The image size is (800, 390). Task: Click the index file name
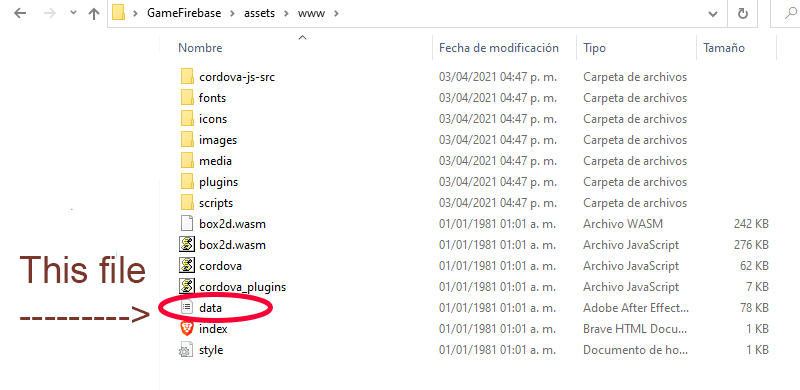213,329
